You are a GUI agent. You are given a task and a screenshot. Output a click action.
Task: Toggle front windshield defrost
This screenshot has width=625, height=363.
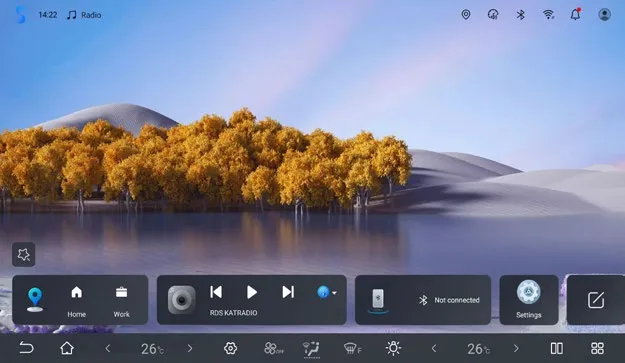coord(352,349)
